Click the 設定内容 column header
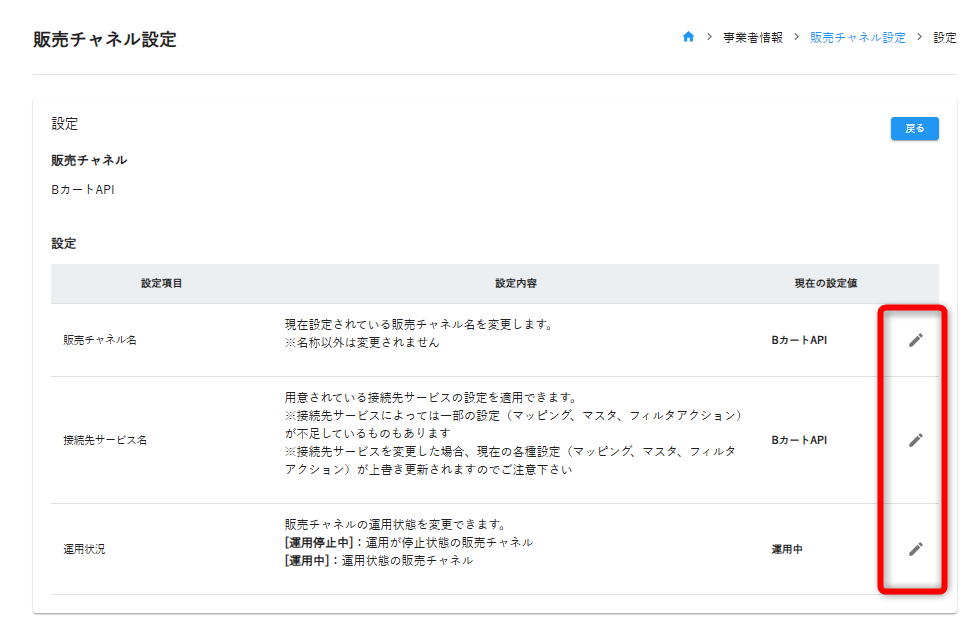 (516, 284)
